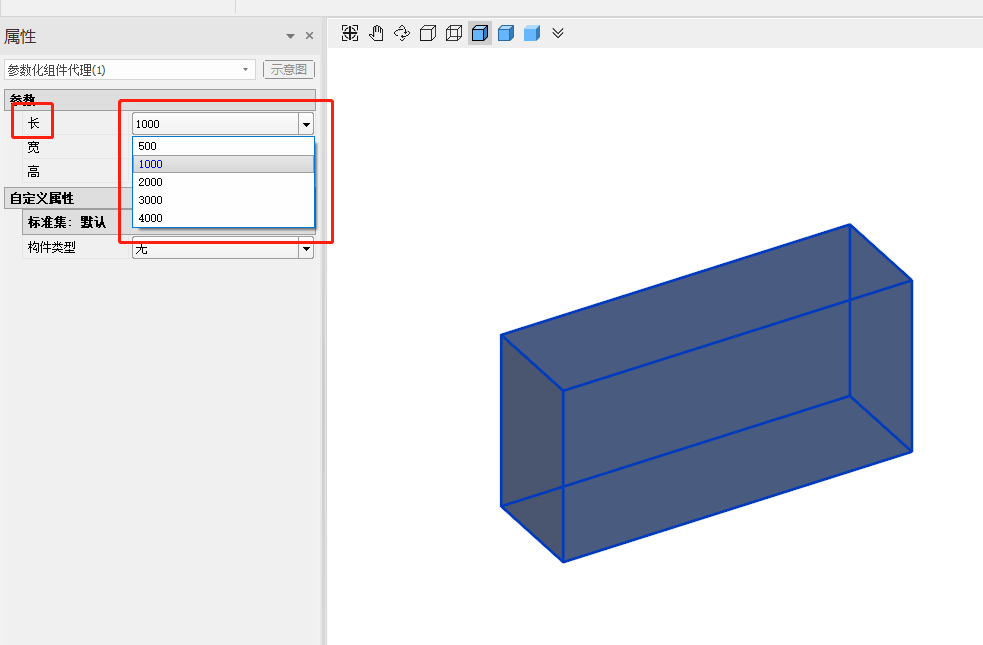Open the 属性 panel options arrow menu

click(x=291, y=36)
